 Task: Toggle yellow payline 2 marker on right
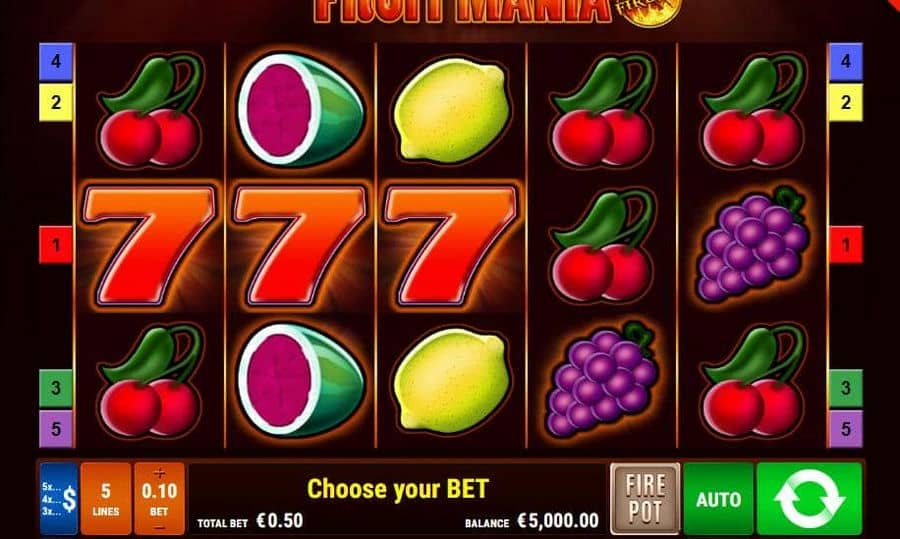pos(845,102)
